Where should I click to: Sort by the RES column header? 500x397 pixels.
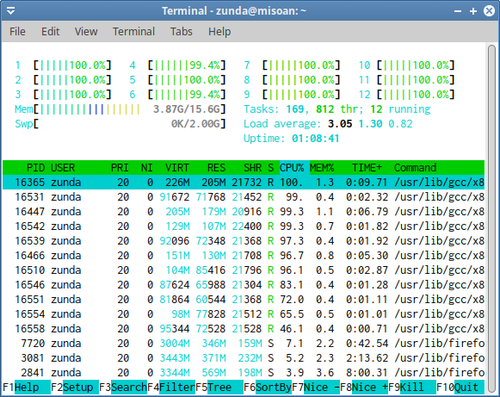click(x=216, y=168)
